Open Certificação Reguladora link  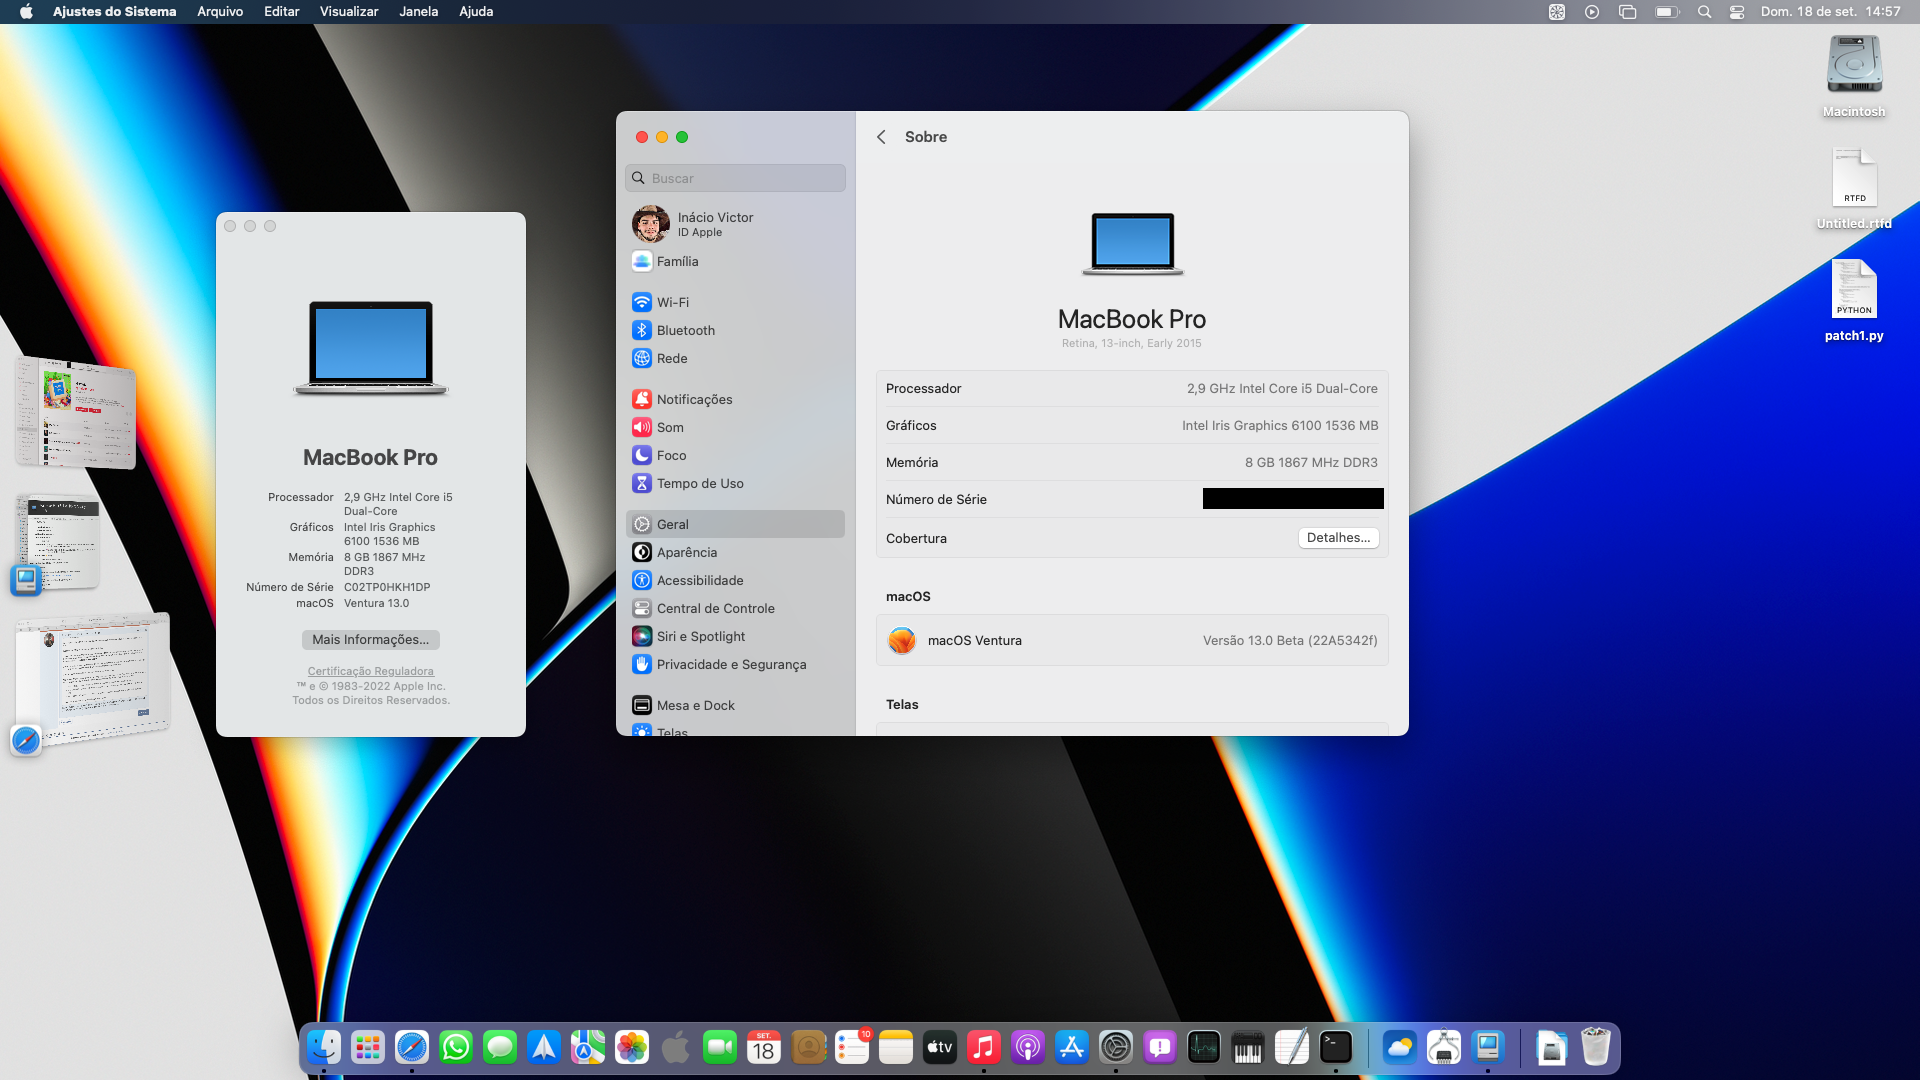370,671
